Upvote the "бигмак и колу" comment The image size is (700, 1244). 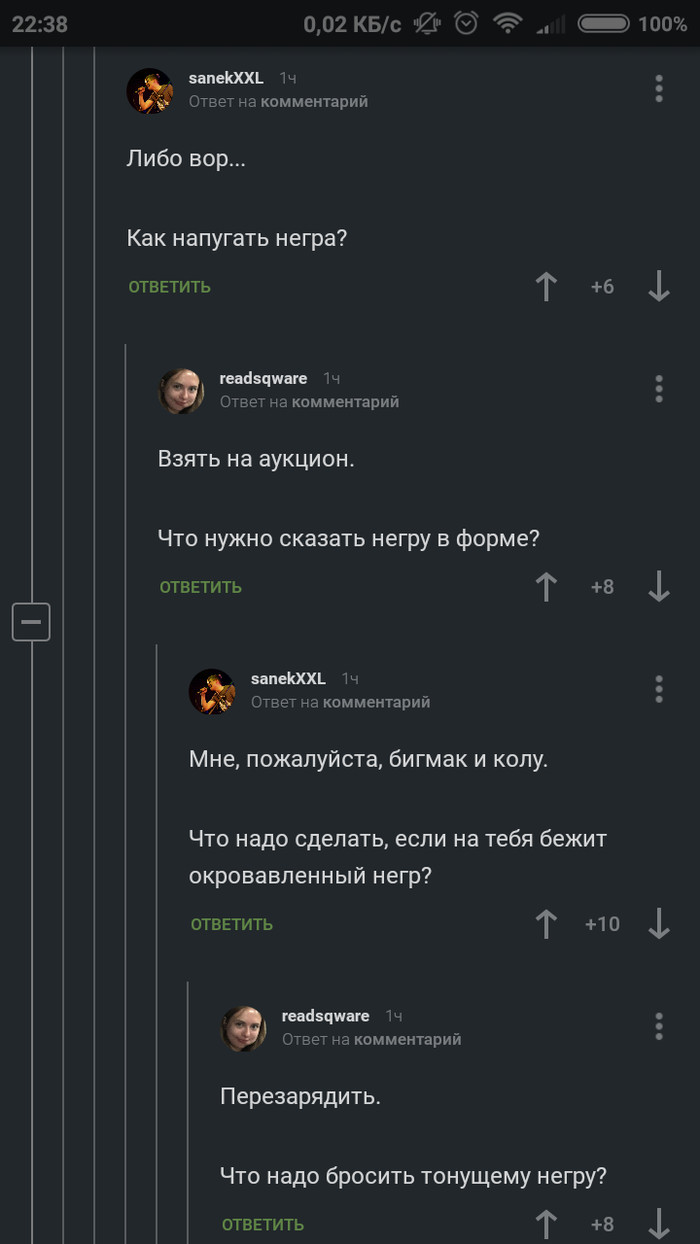(x=546, y=924)
